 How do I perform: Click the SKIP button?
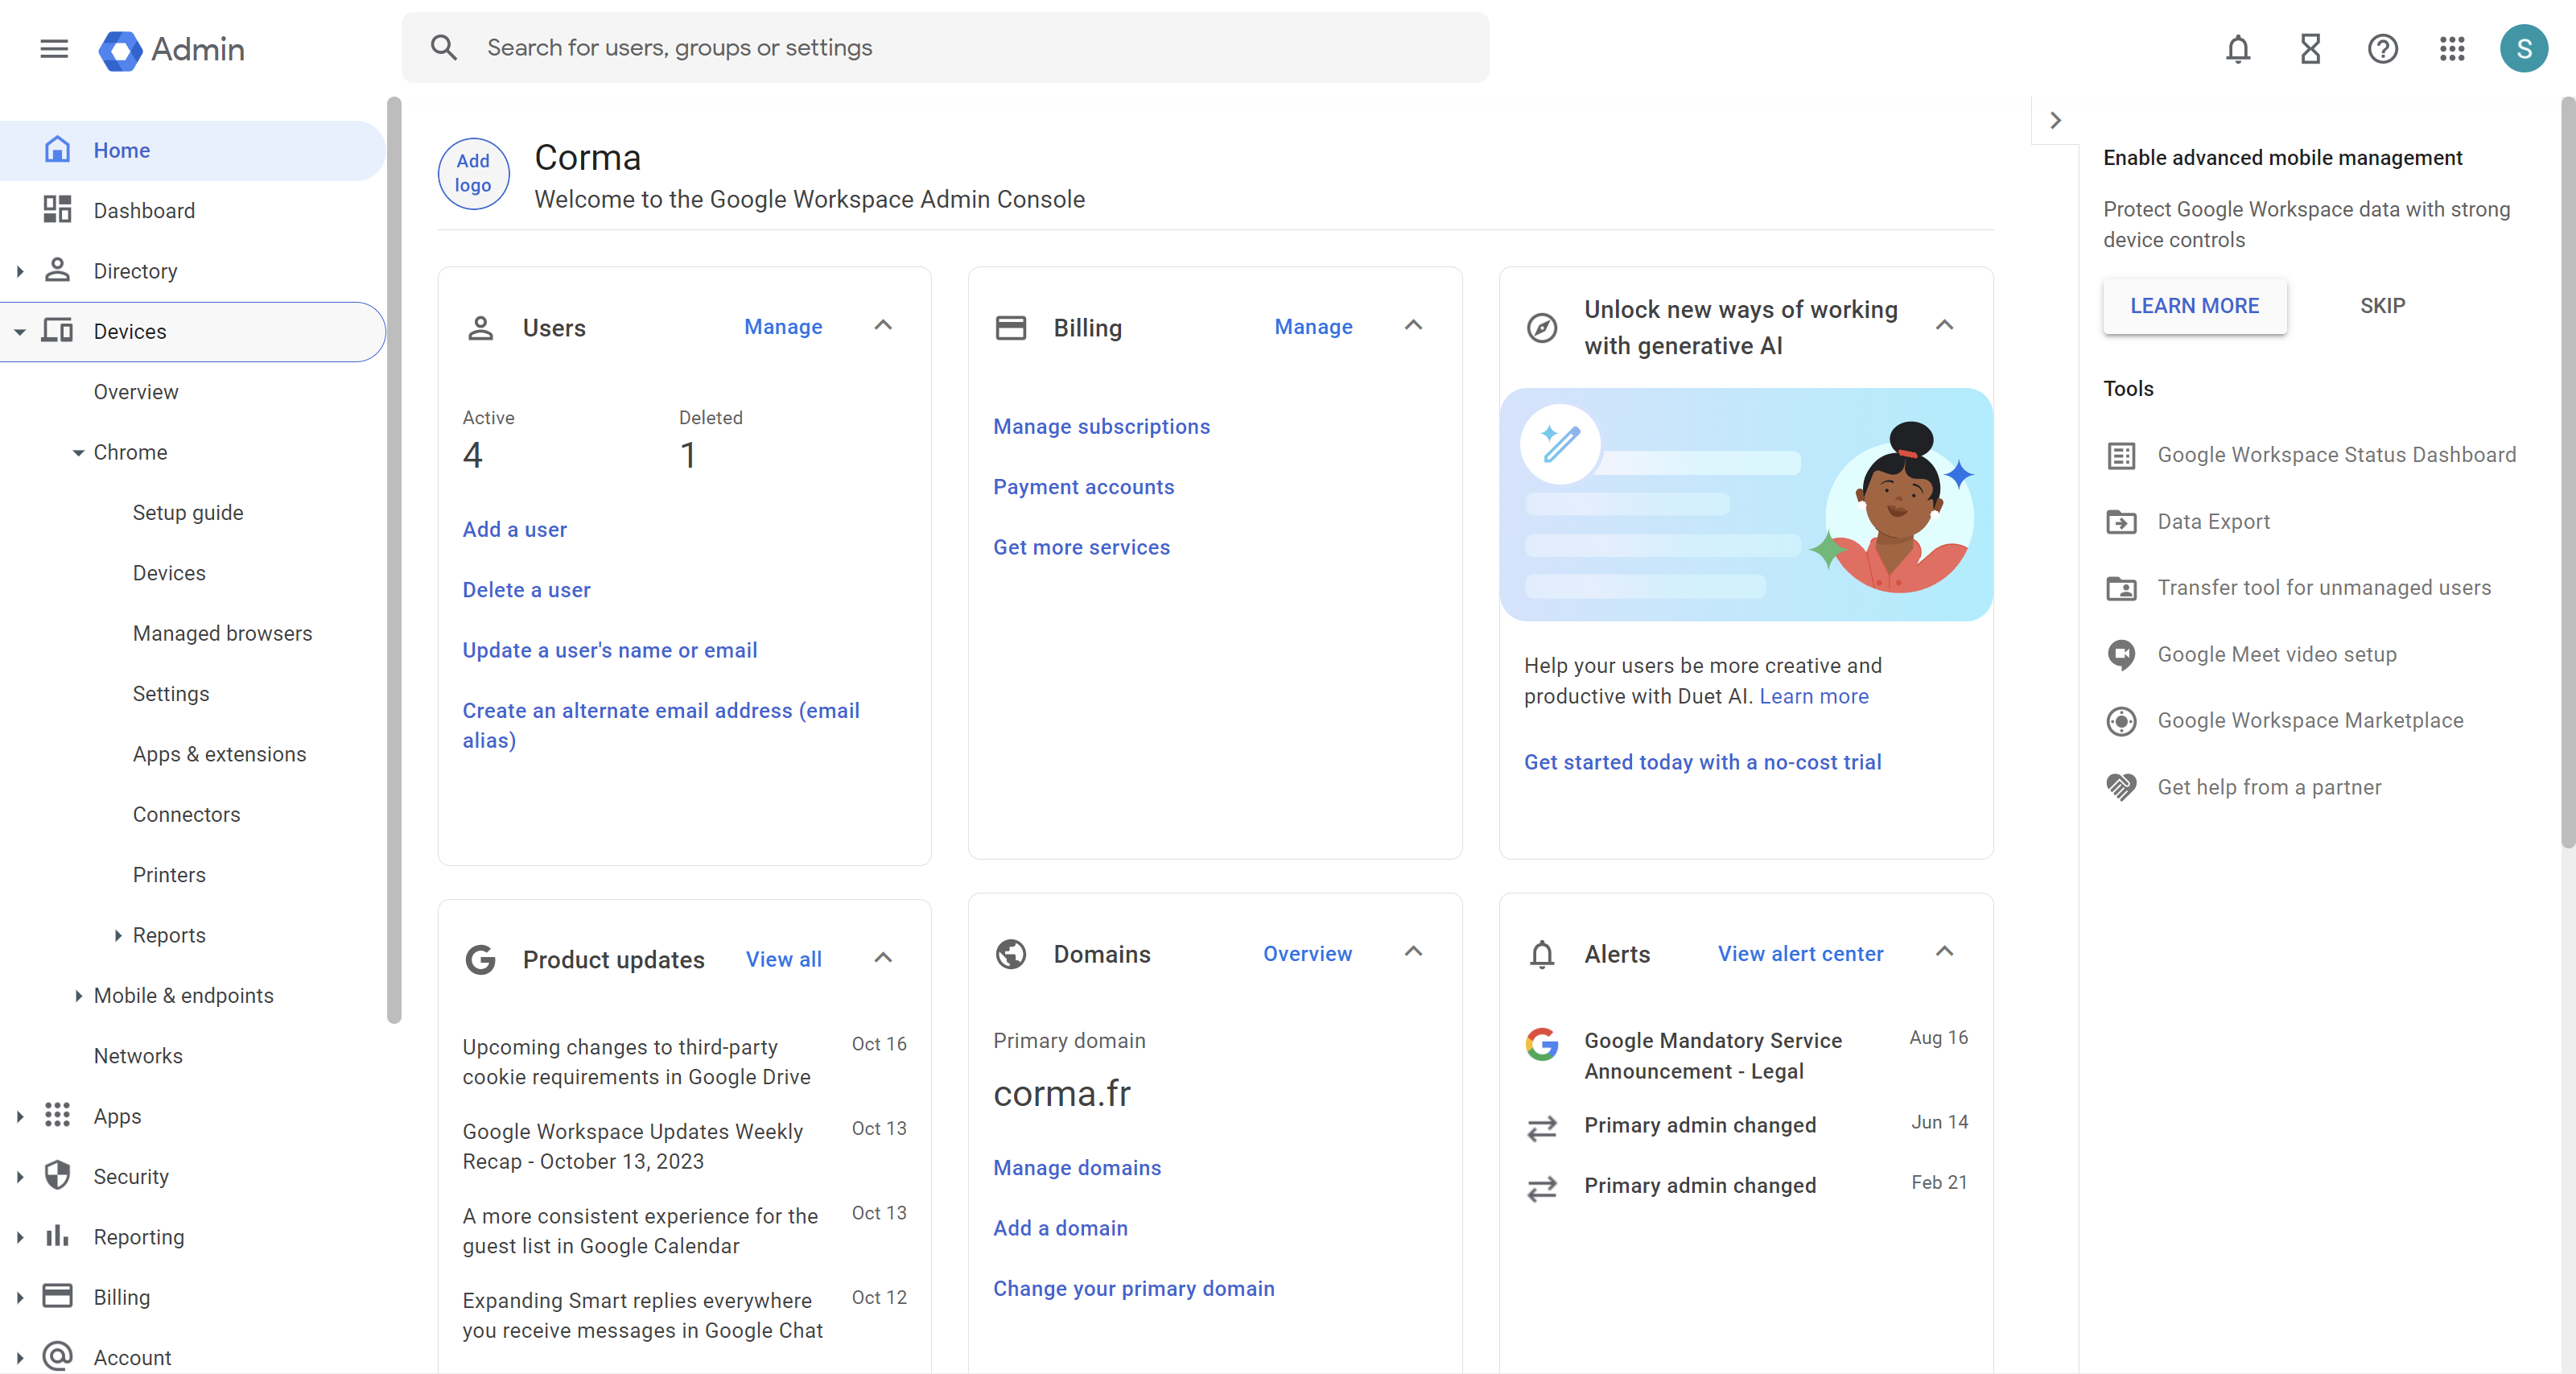(2382, 306)
